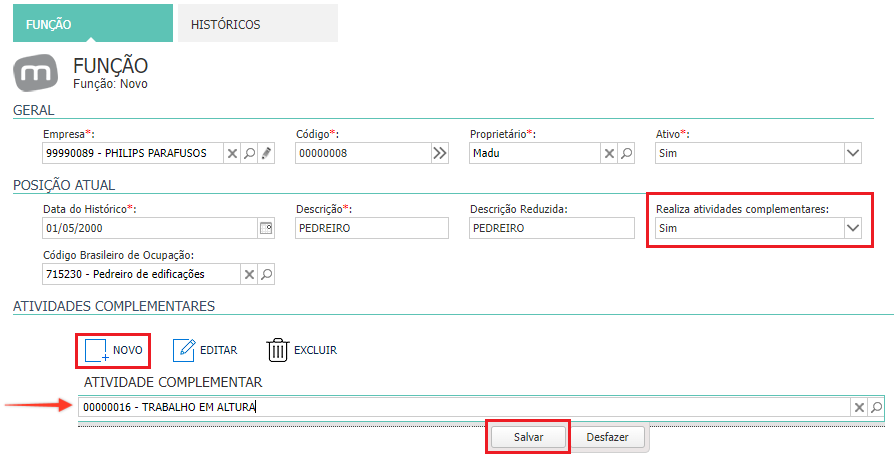This screenshot has height=472, width=894.
Task: Focus the Empresa input field
Action: coord(133,153)
